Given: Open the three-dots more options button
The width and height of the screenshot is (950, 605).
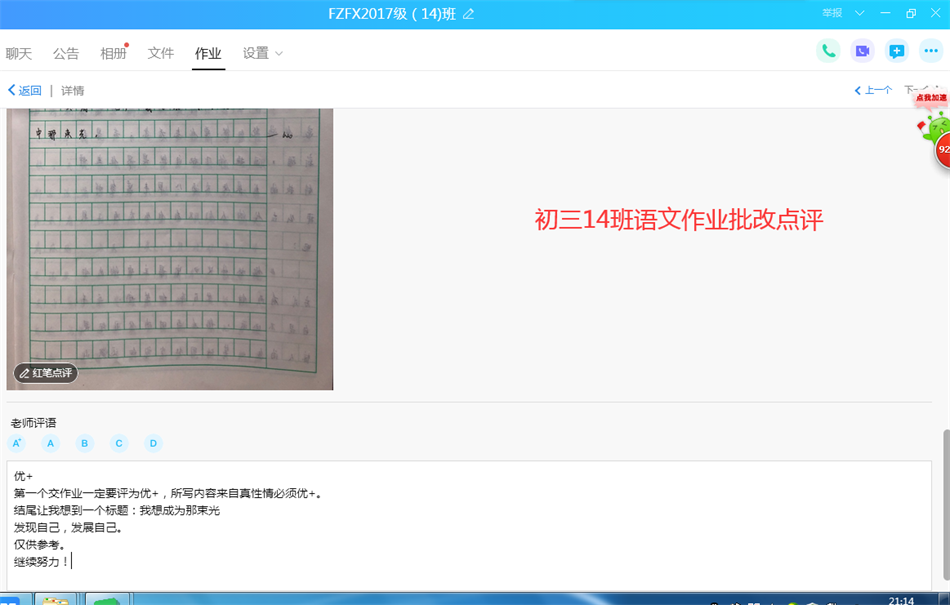Looking at the screenshot, I should [x=931, y=51].
